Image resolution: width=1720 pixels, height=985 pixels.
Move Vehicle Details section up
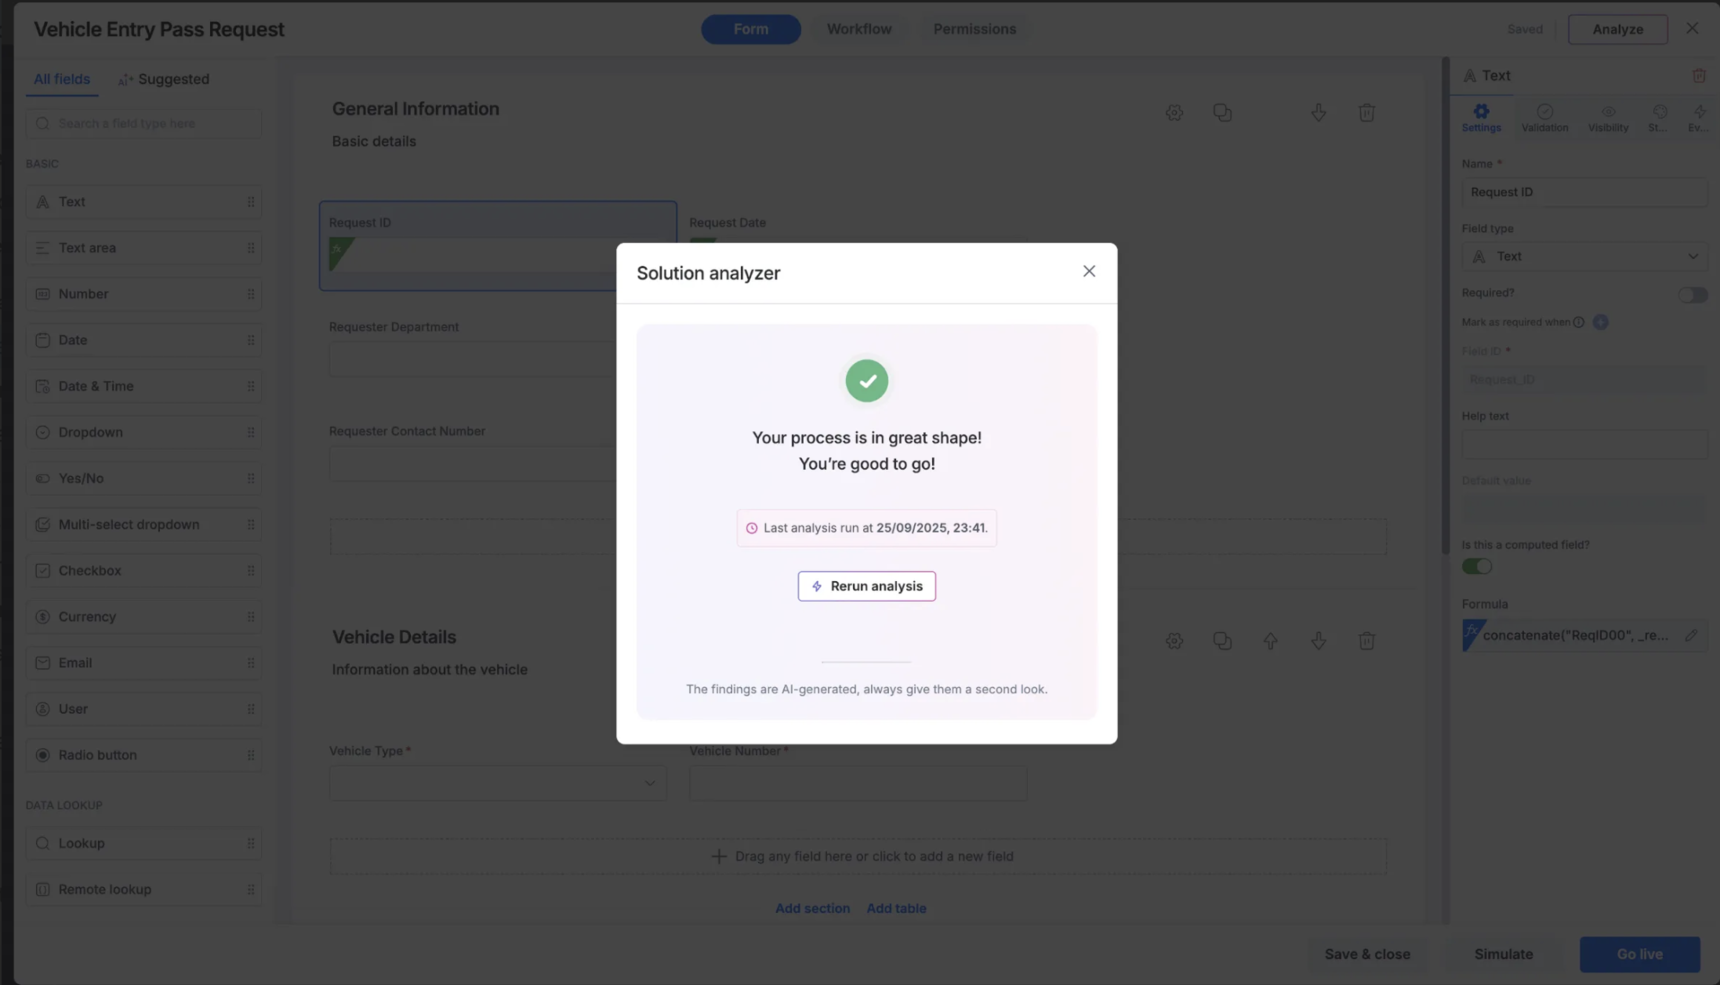click(x=1270, y=641)
